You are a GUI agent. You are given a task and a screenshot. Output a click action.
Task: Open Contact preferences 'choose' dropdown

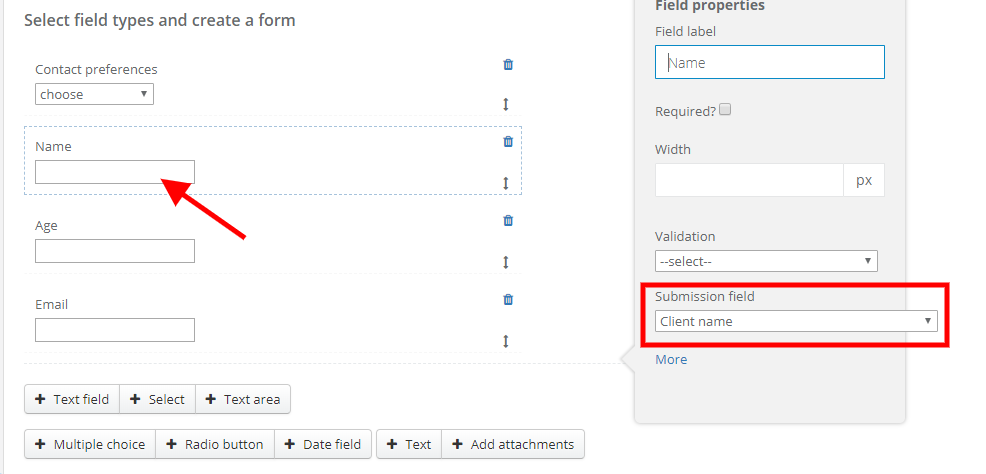tap(94, 94)
